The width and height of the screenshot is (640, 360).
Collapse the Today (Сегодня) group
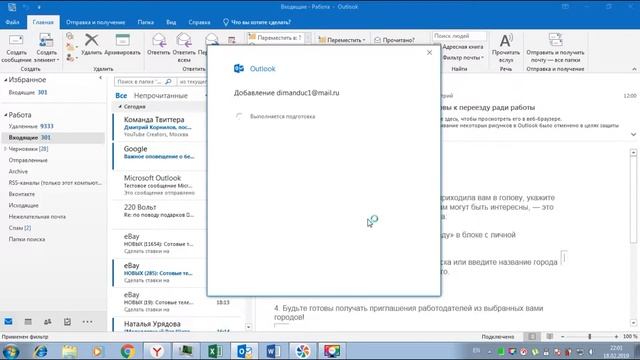pos(120,107)
